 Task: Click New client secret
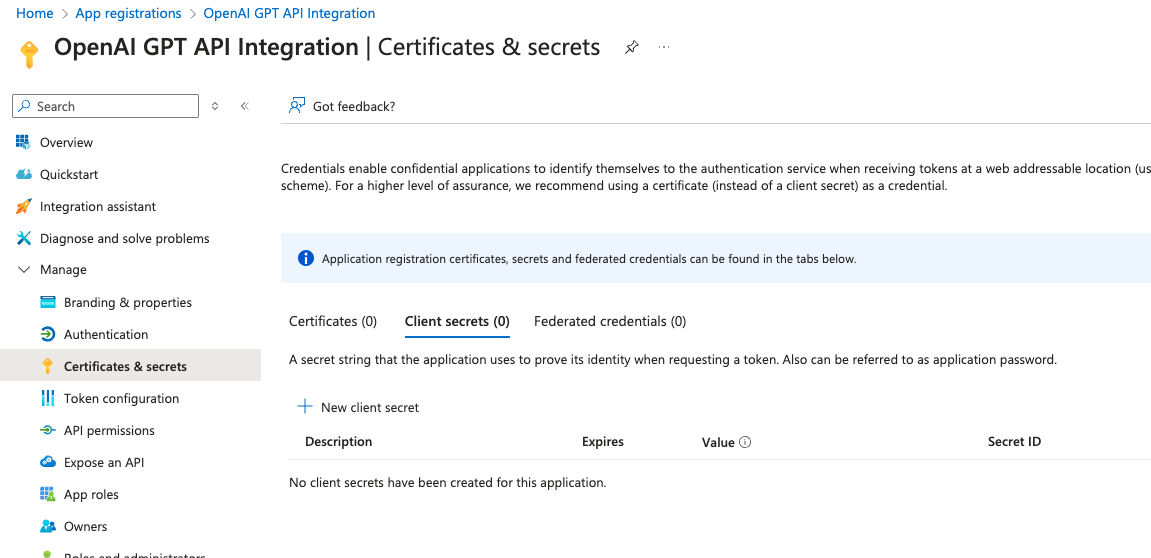(x=358, y=407)
